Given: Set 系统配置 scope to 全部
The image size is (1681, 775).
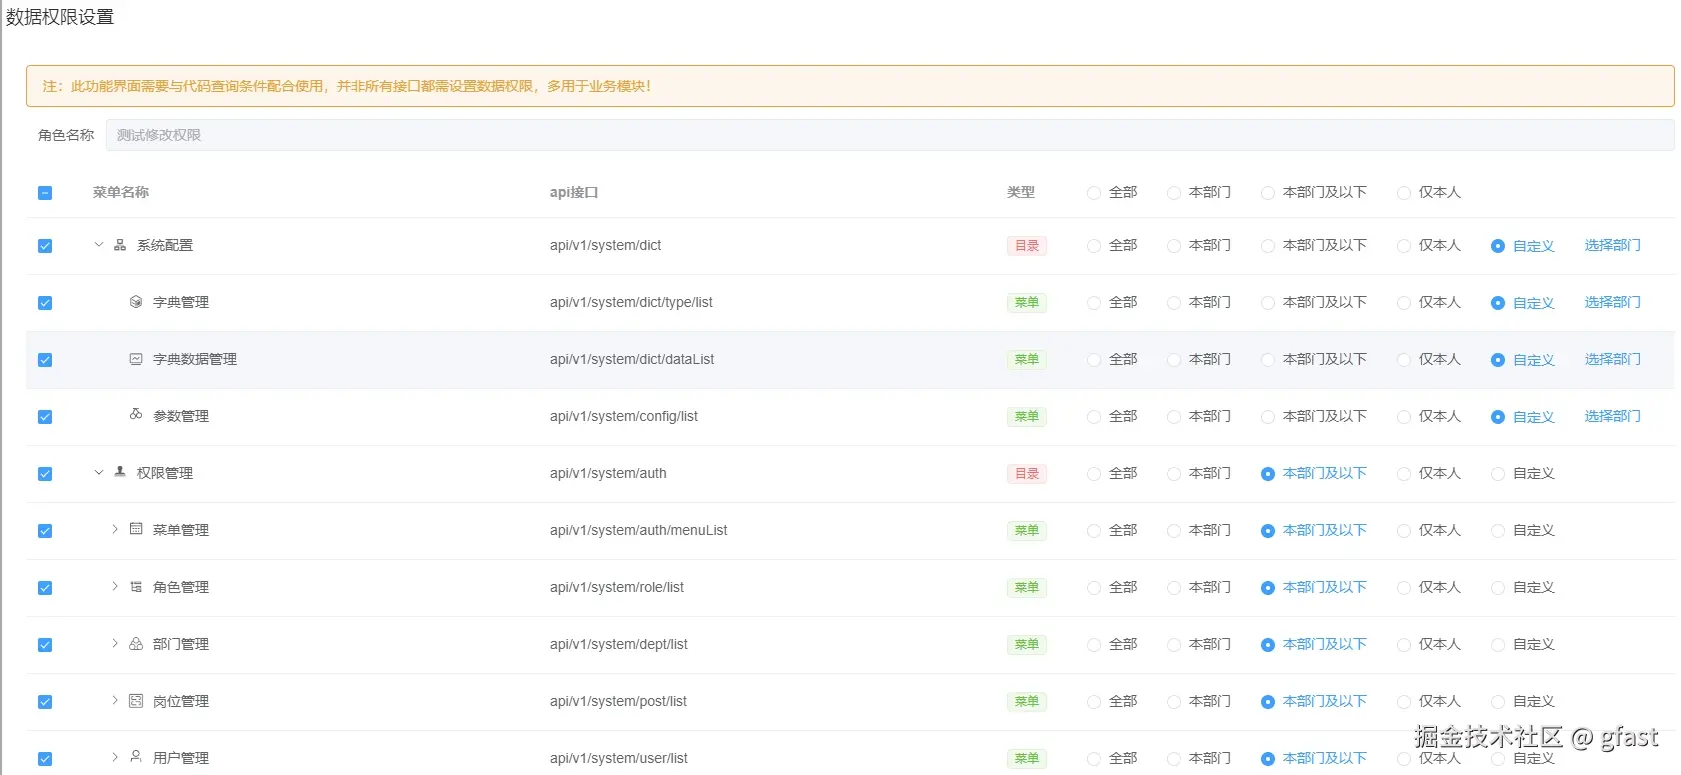Looking at the screenshot, I should click(1094, 246).
